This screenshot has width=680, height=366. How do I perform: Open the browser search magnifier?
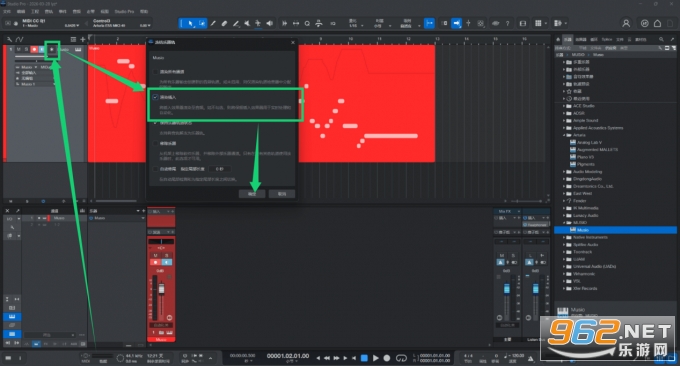[x=661, y=39]
